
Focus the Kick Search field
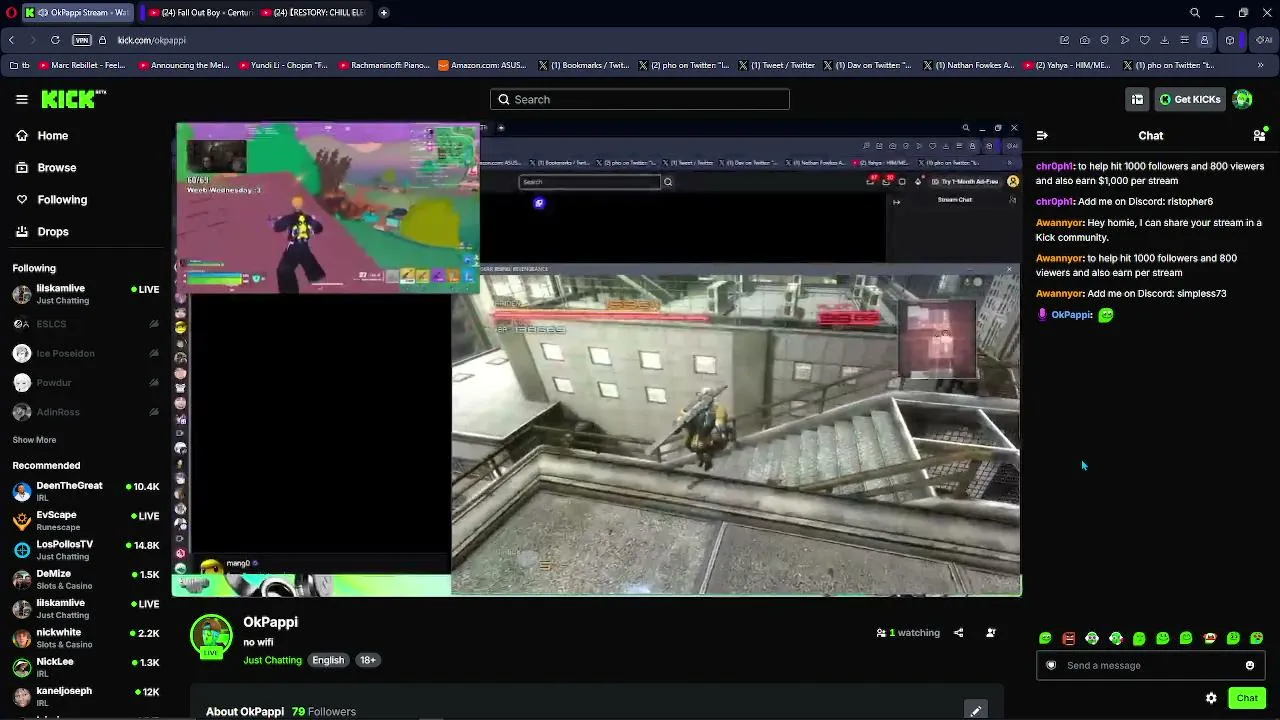click(x=640, y=99)
